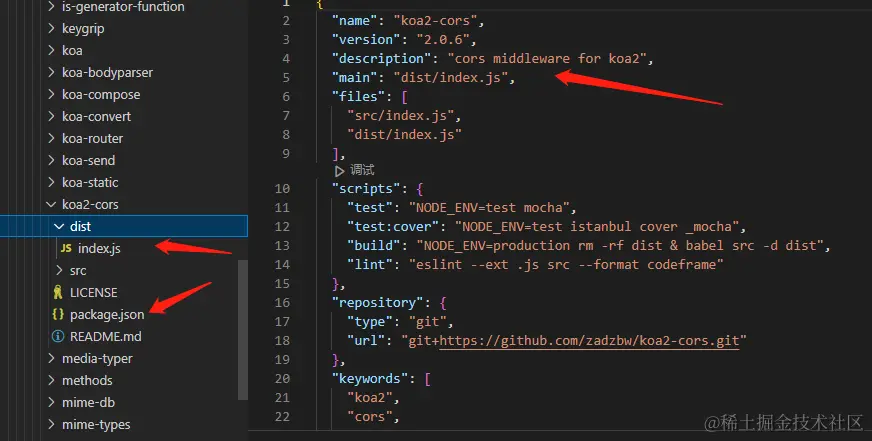Click the "eslint --ext .js src" lint value
The image size is (872, 441).
[x=567, y=265]
